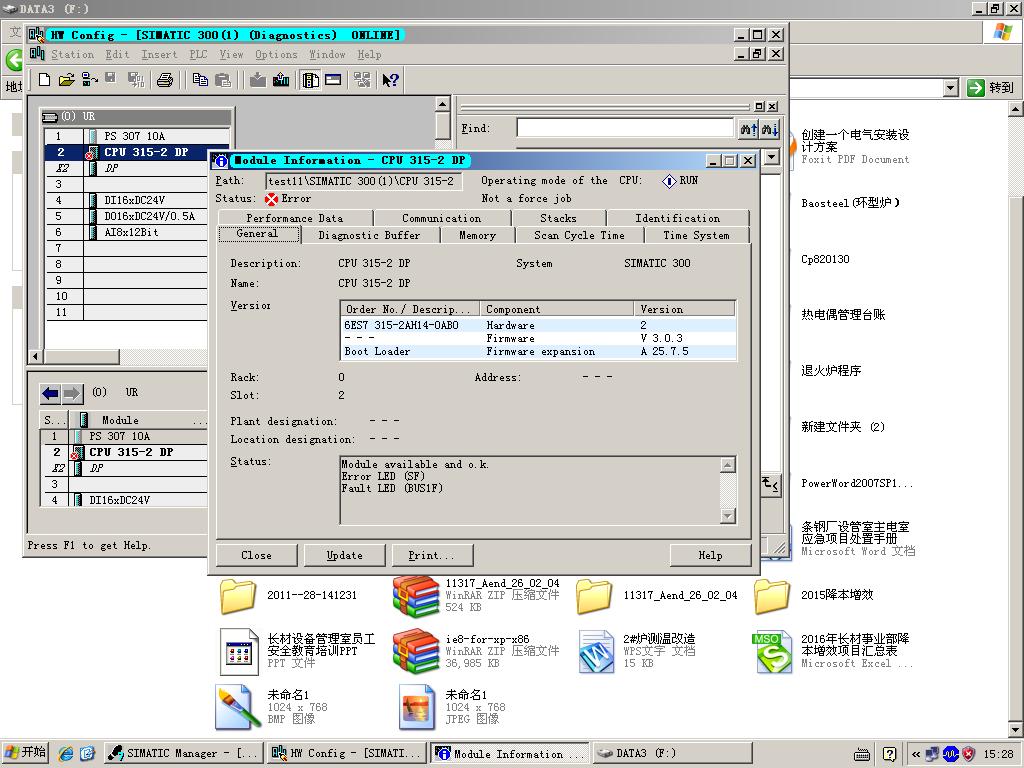
Task: Switch to the Time System tab
Action: coord(696,235)
